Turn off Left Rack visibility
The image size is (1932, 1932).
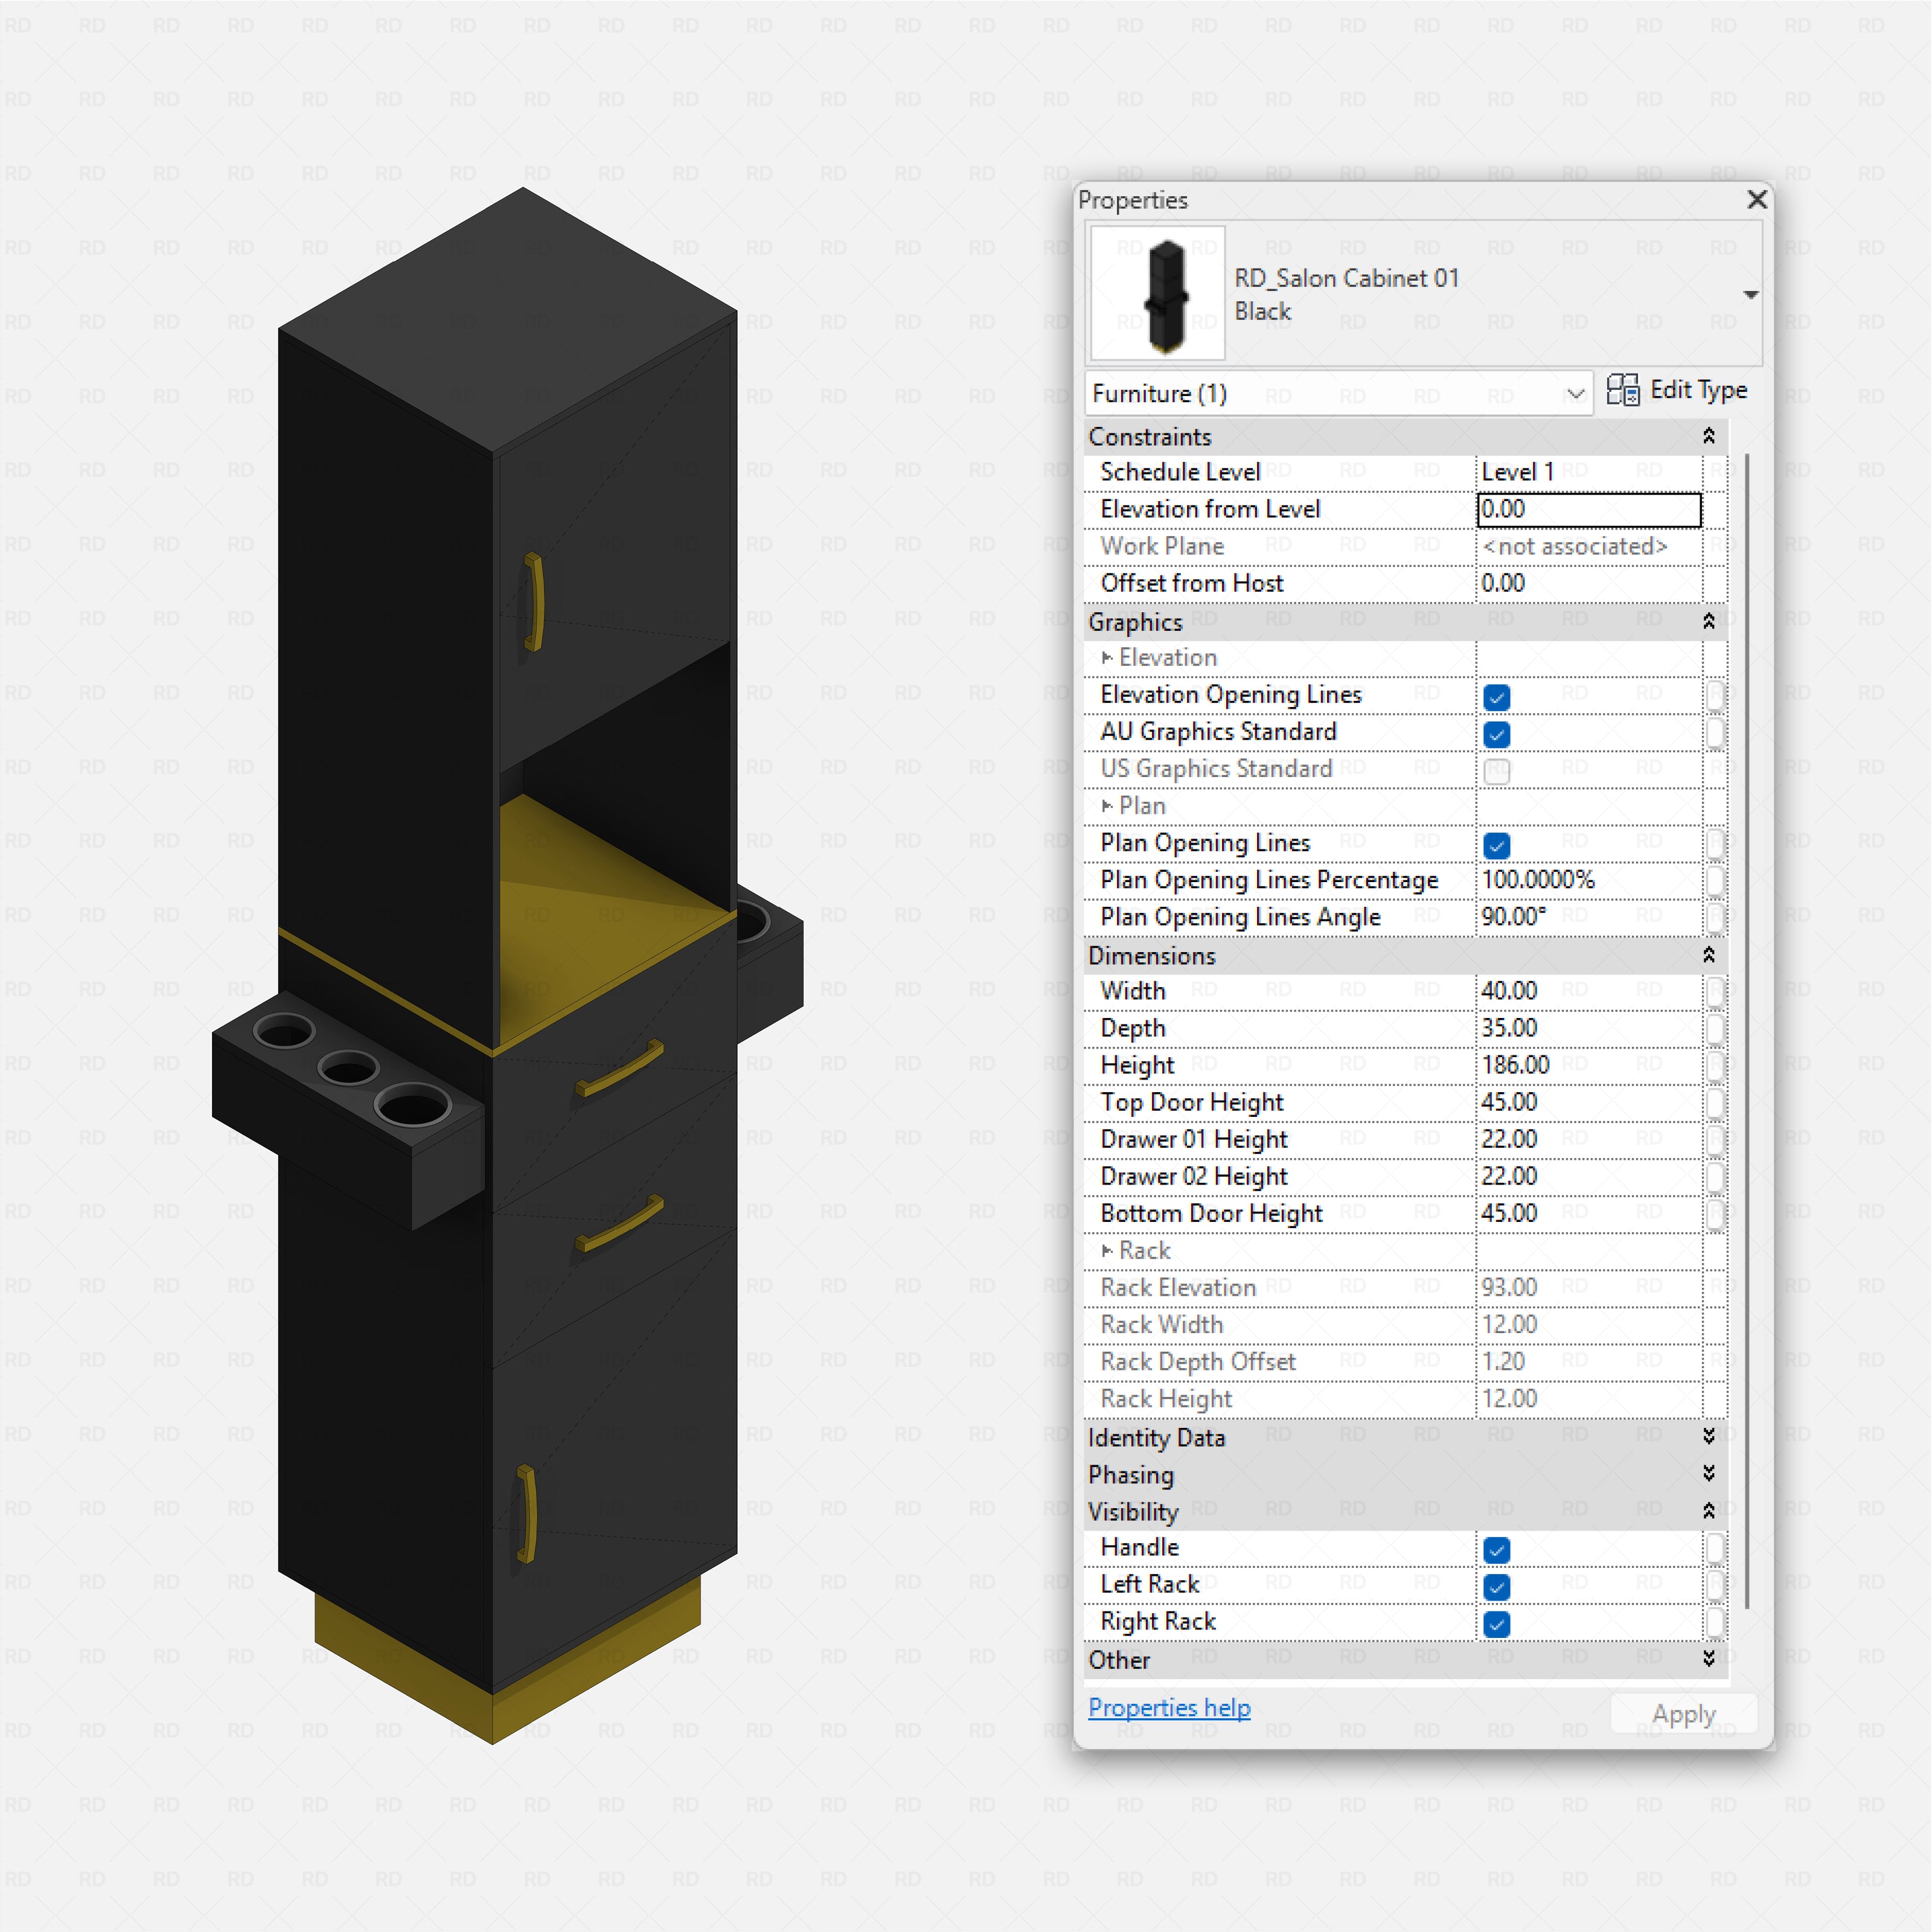click(x=1496, y=1586)
